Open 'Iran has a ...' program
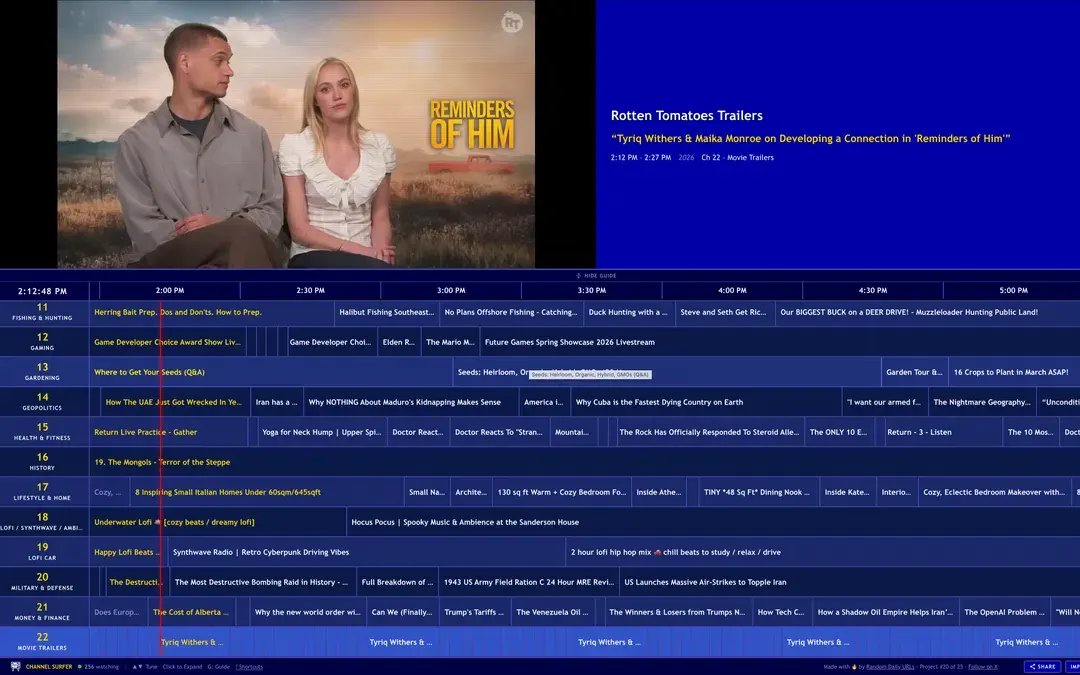This screenshot has height=675, width=1080. 277,402
